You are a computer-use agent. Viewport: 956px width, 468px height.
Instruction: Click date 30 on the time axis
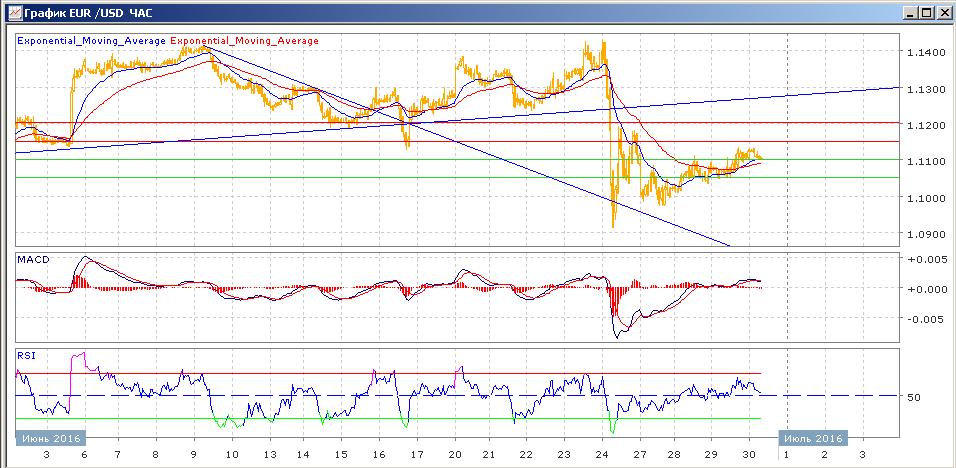(x=750, y=454)
